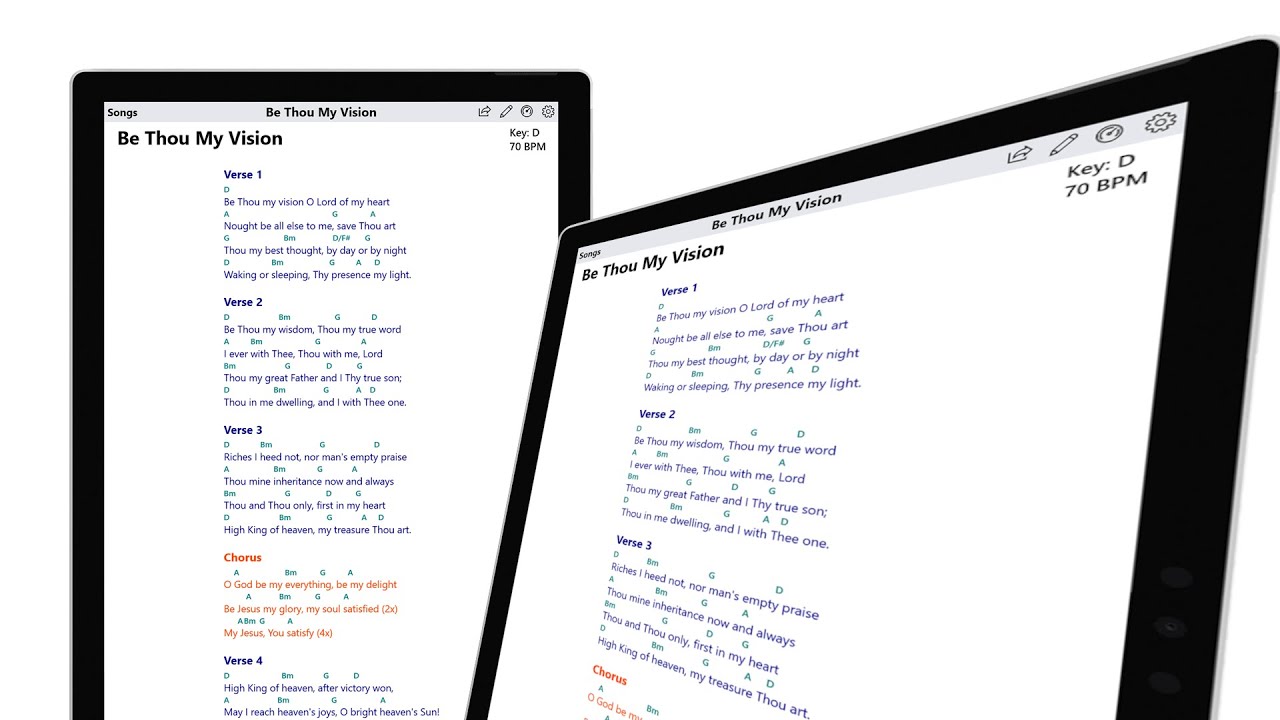Tap the share icon on the left tablet
This screenshot has width=1280, height=720.
(485, 112)
